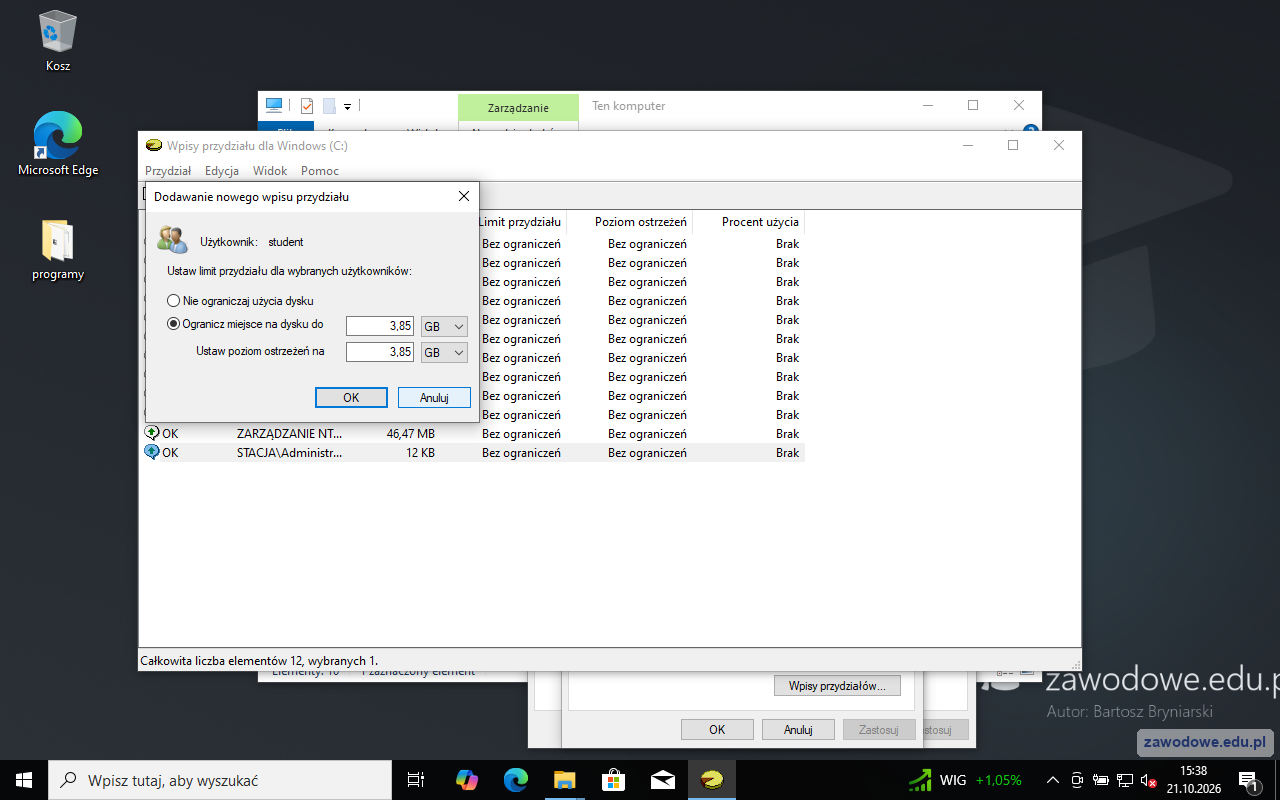Click the battery power tray icon
This screenshot has height=800, width=1280.
pos(1101,780)
